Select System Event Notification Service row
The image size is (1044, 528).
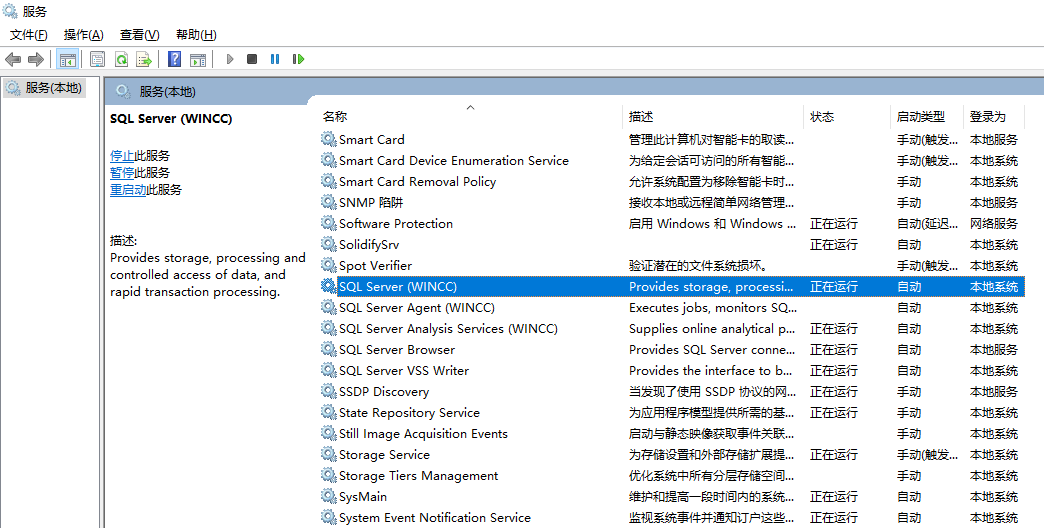point(672,518)
